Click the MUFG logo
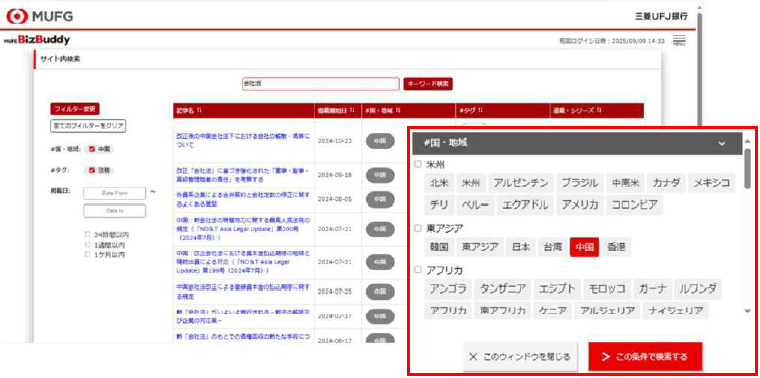Image resolution: width=760 pixels, height=378 pixels. tap(39, 16)
